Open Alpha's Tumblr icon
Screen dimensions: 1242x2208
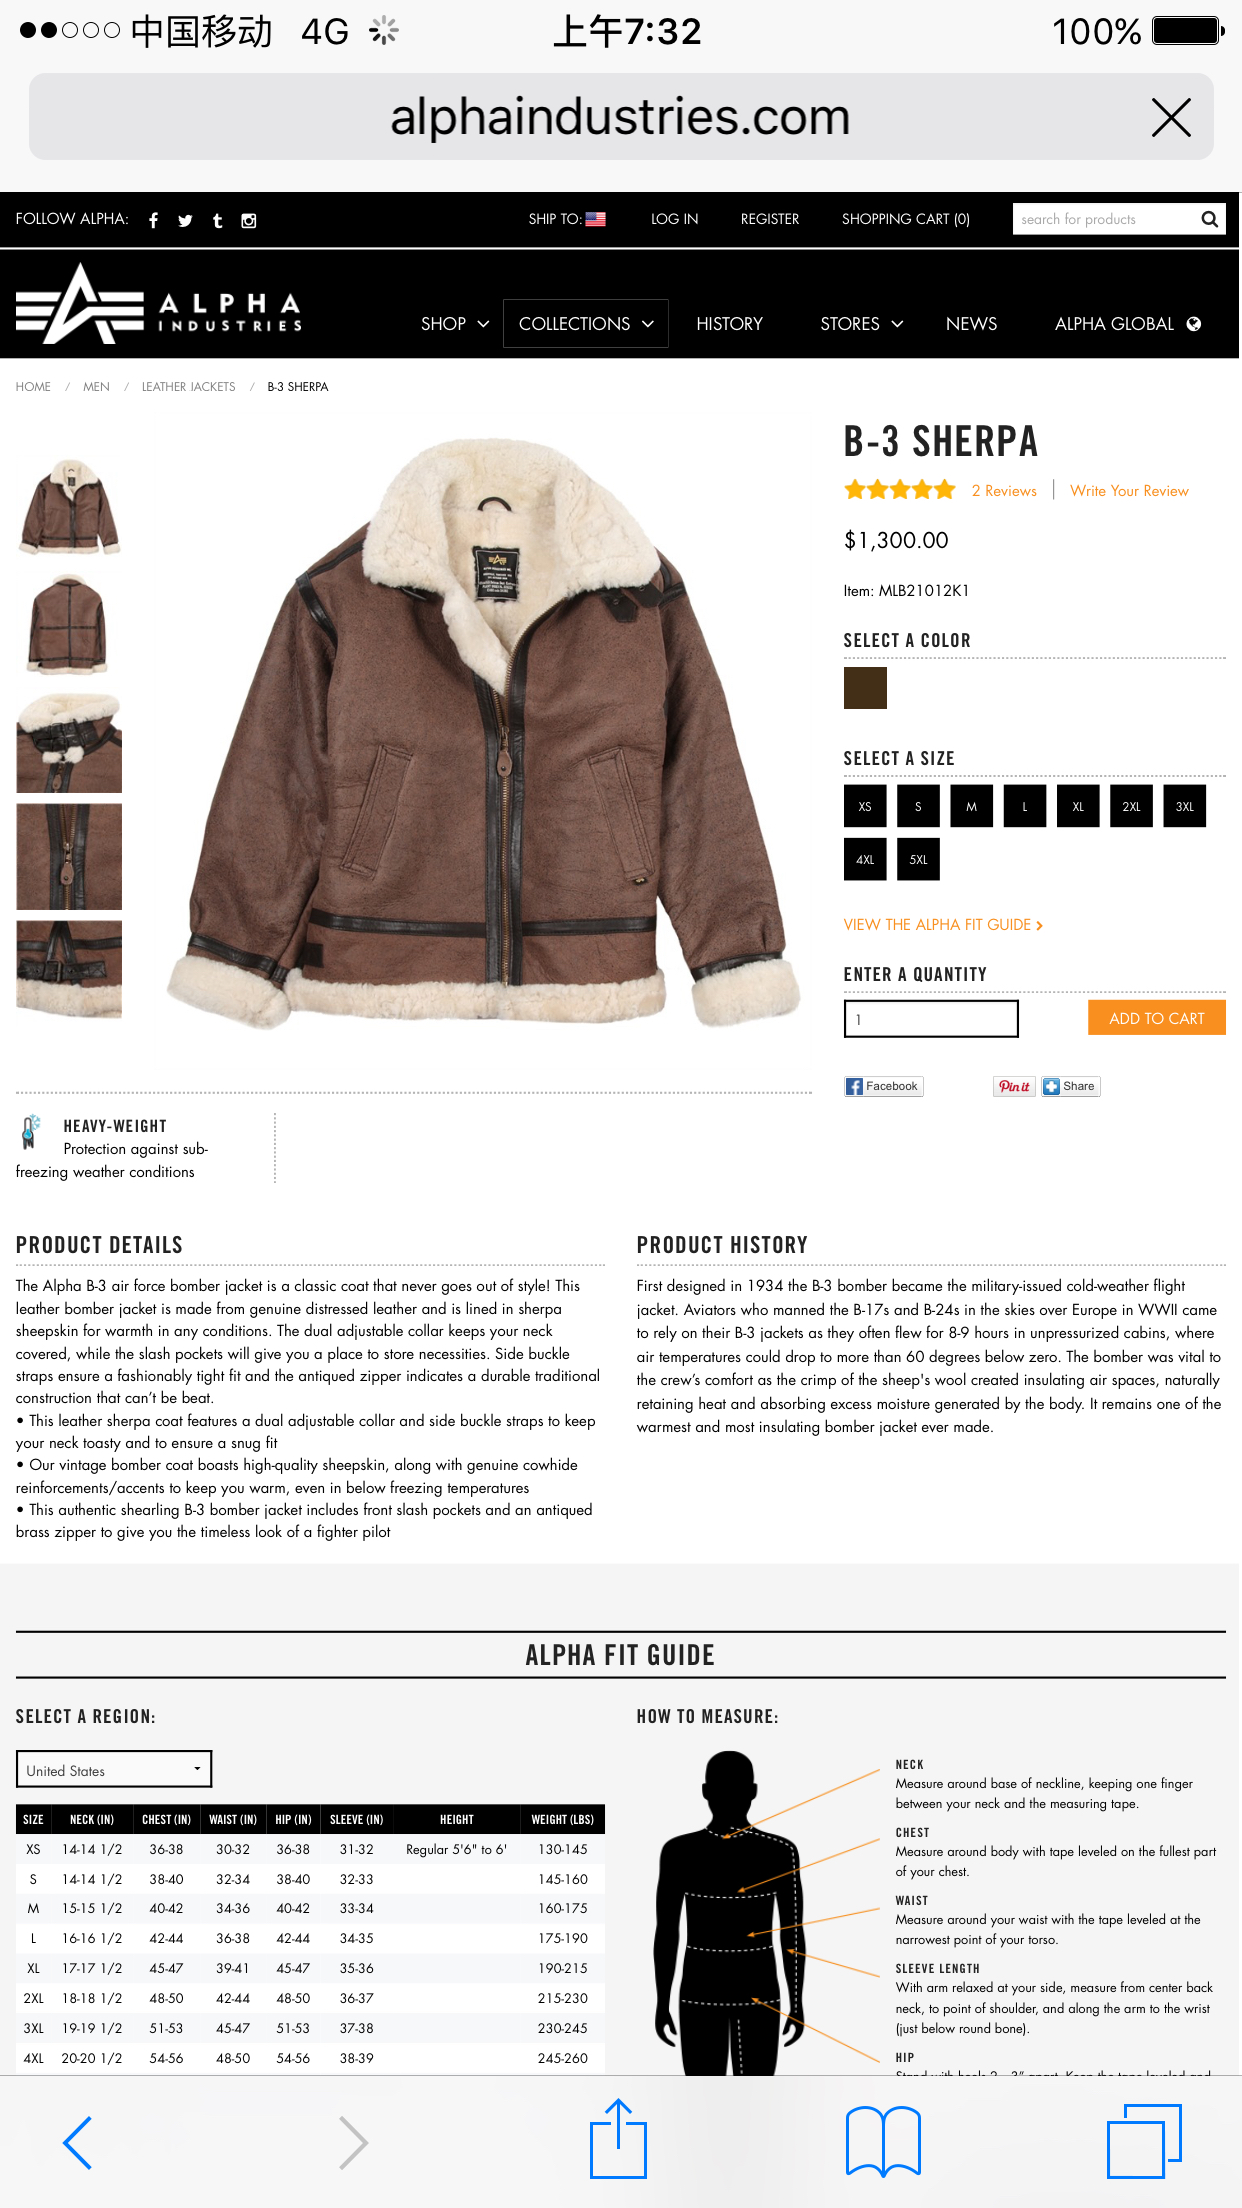coord(217,220)
